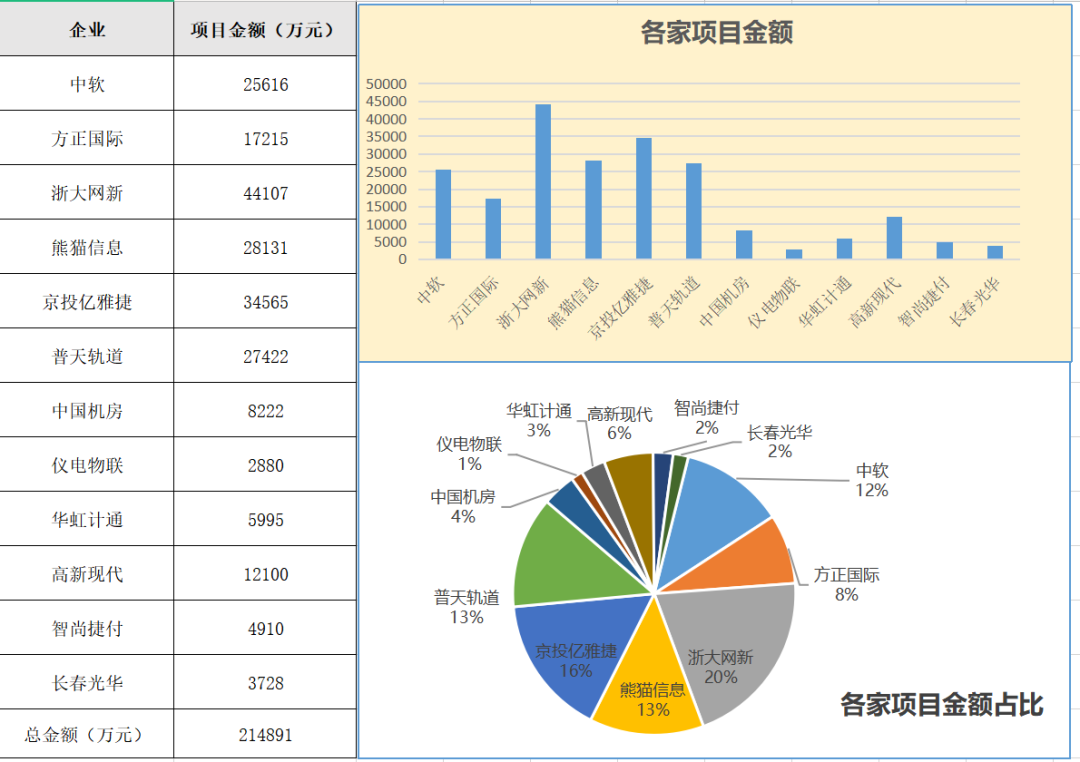This screenshot has width=1080, height=762.
Task: Click the 普天轨道 13% pie data label
Action: (x=466, y=607)
